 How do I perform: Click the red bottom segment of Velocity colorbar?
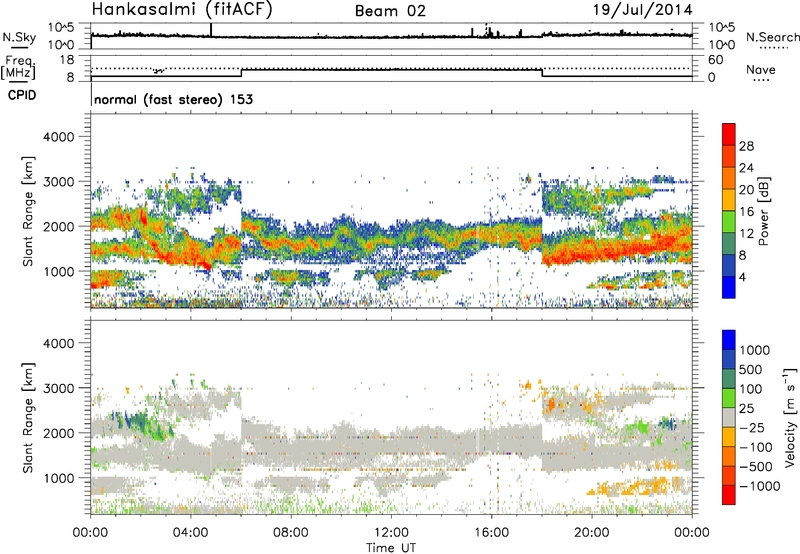[729, 495]
